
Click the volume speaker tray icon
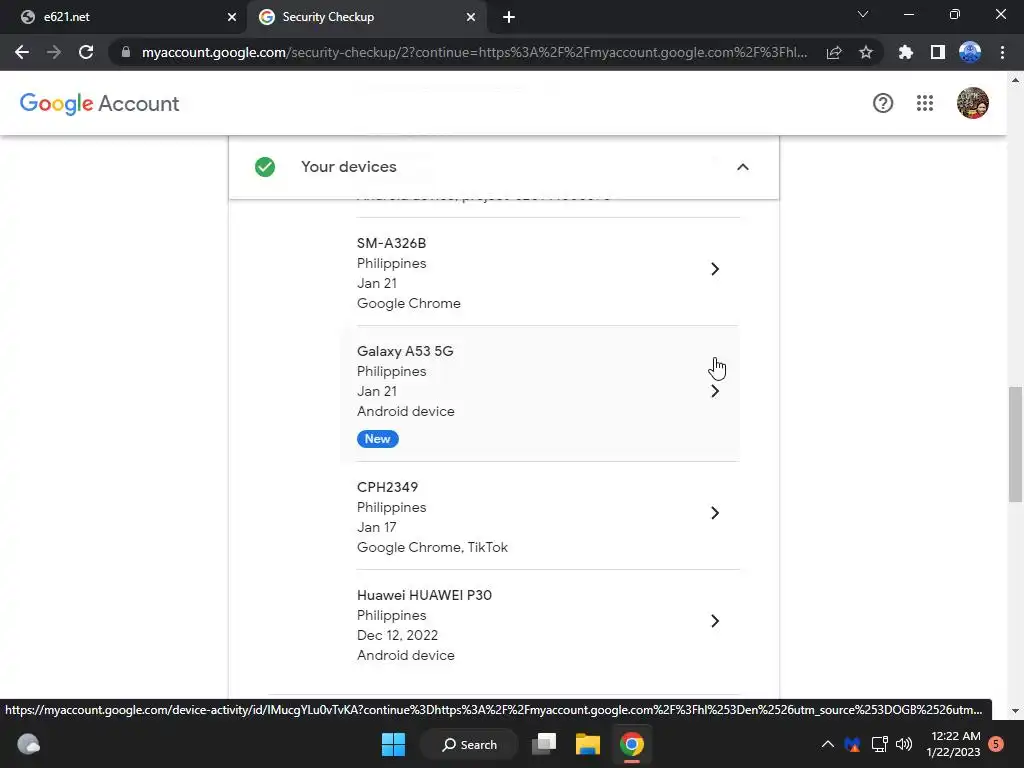point(904,744)
